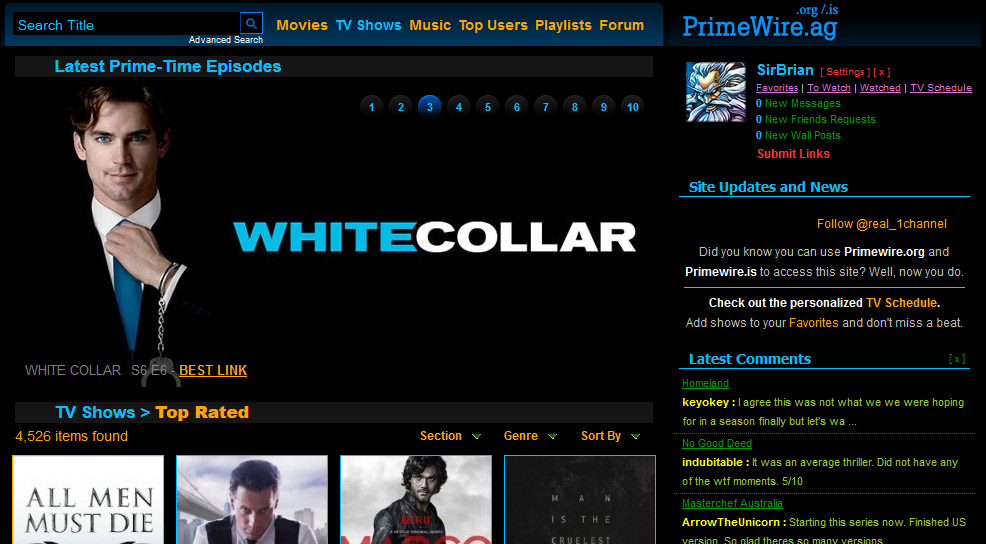Go to TV Shows
The image size is (986, 544).
368,25
